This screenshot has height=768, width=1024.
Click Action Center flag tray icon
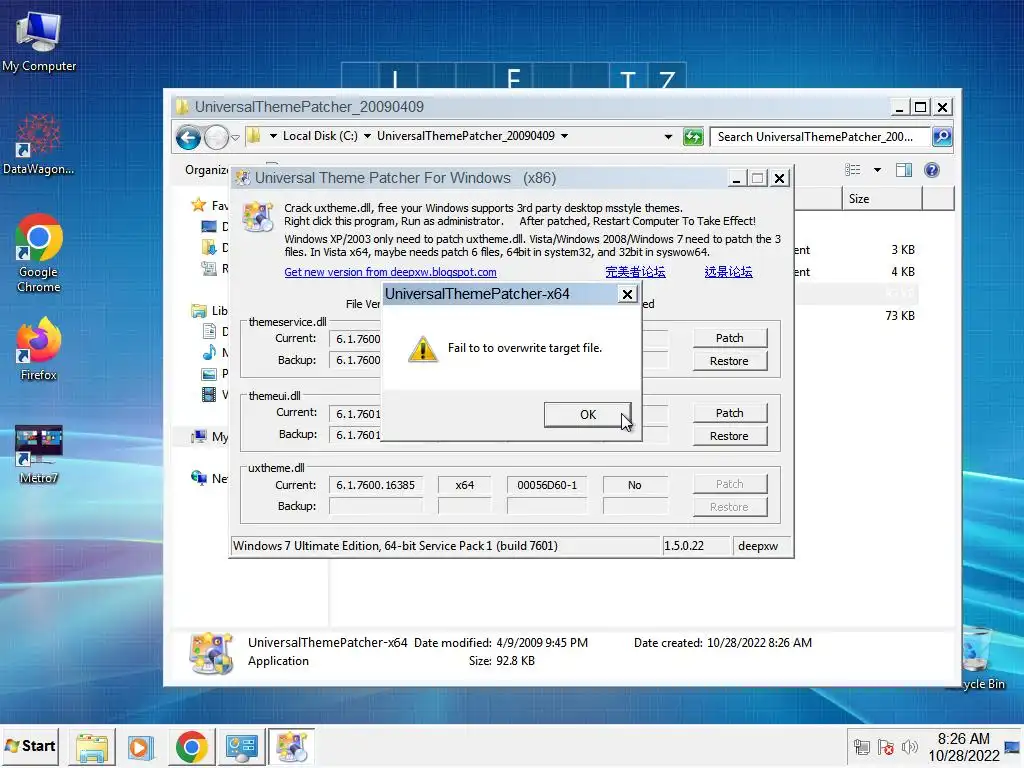tap(886, 747)
